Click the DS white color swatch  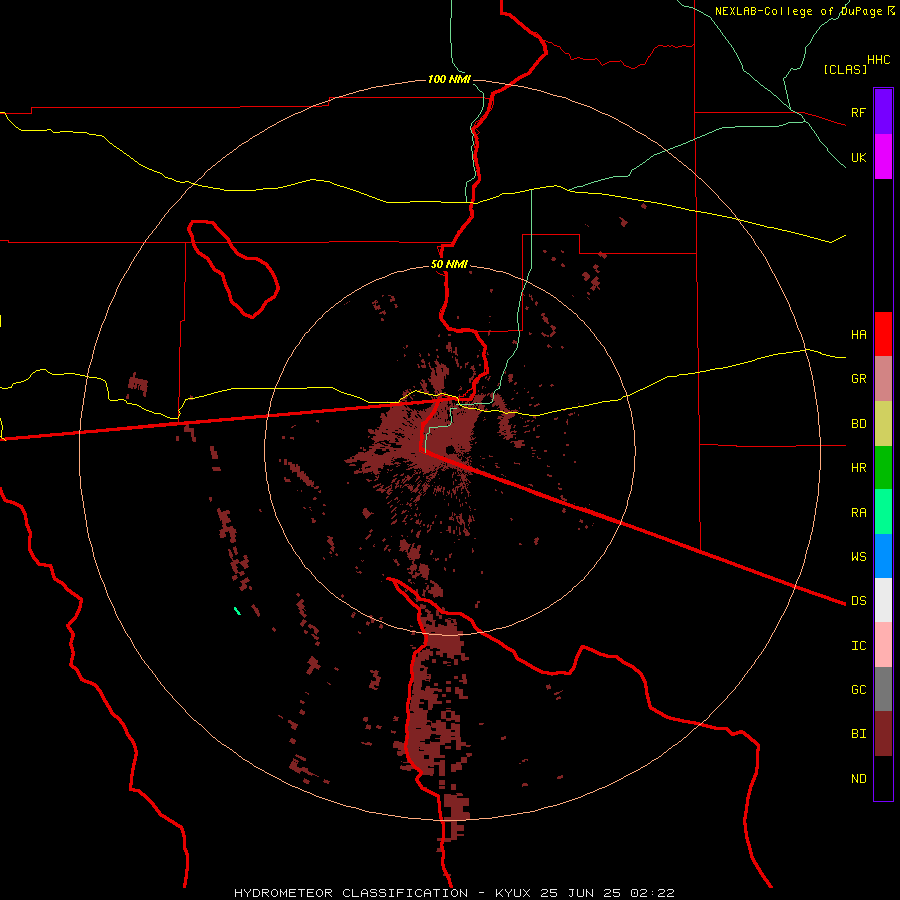(x=883, y=600)
